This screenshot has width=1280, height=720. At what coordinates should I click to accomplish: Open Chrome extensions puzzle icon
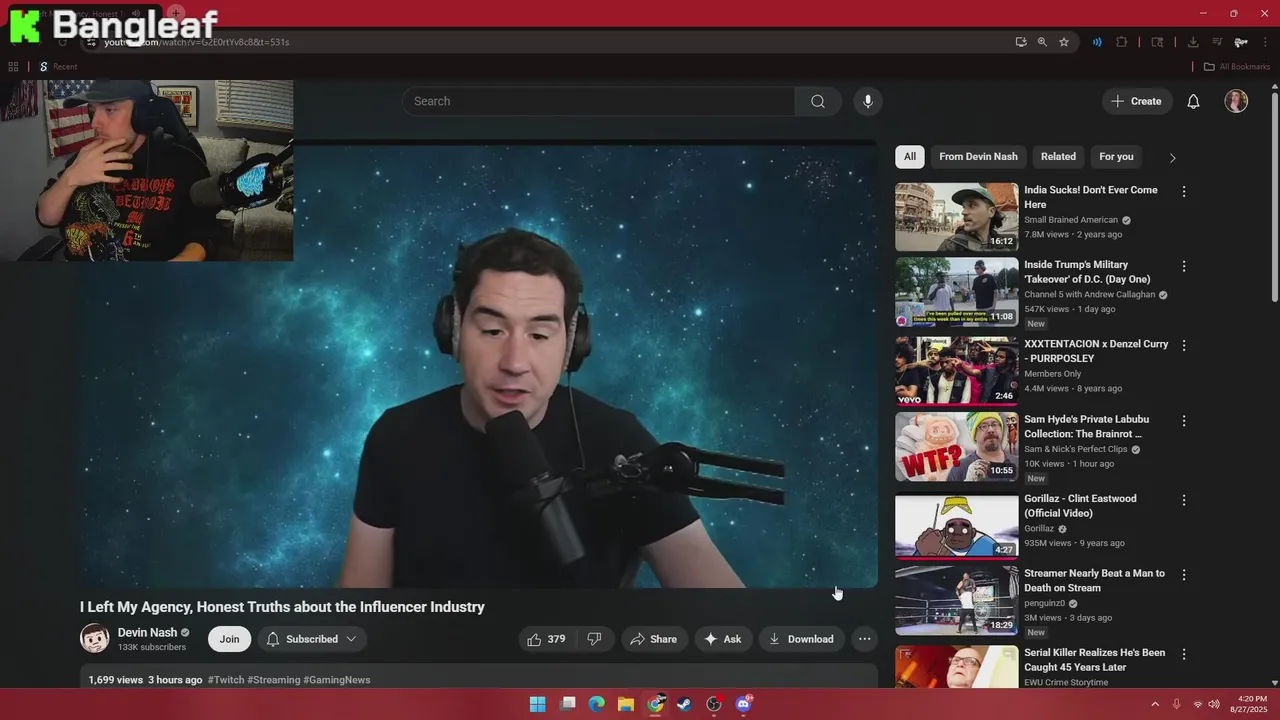click(1121, 42)
